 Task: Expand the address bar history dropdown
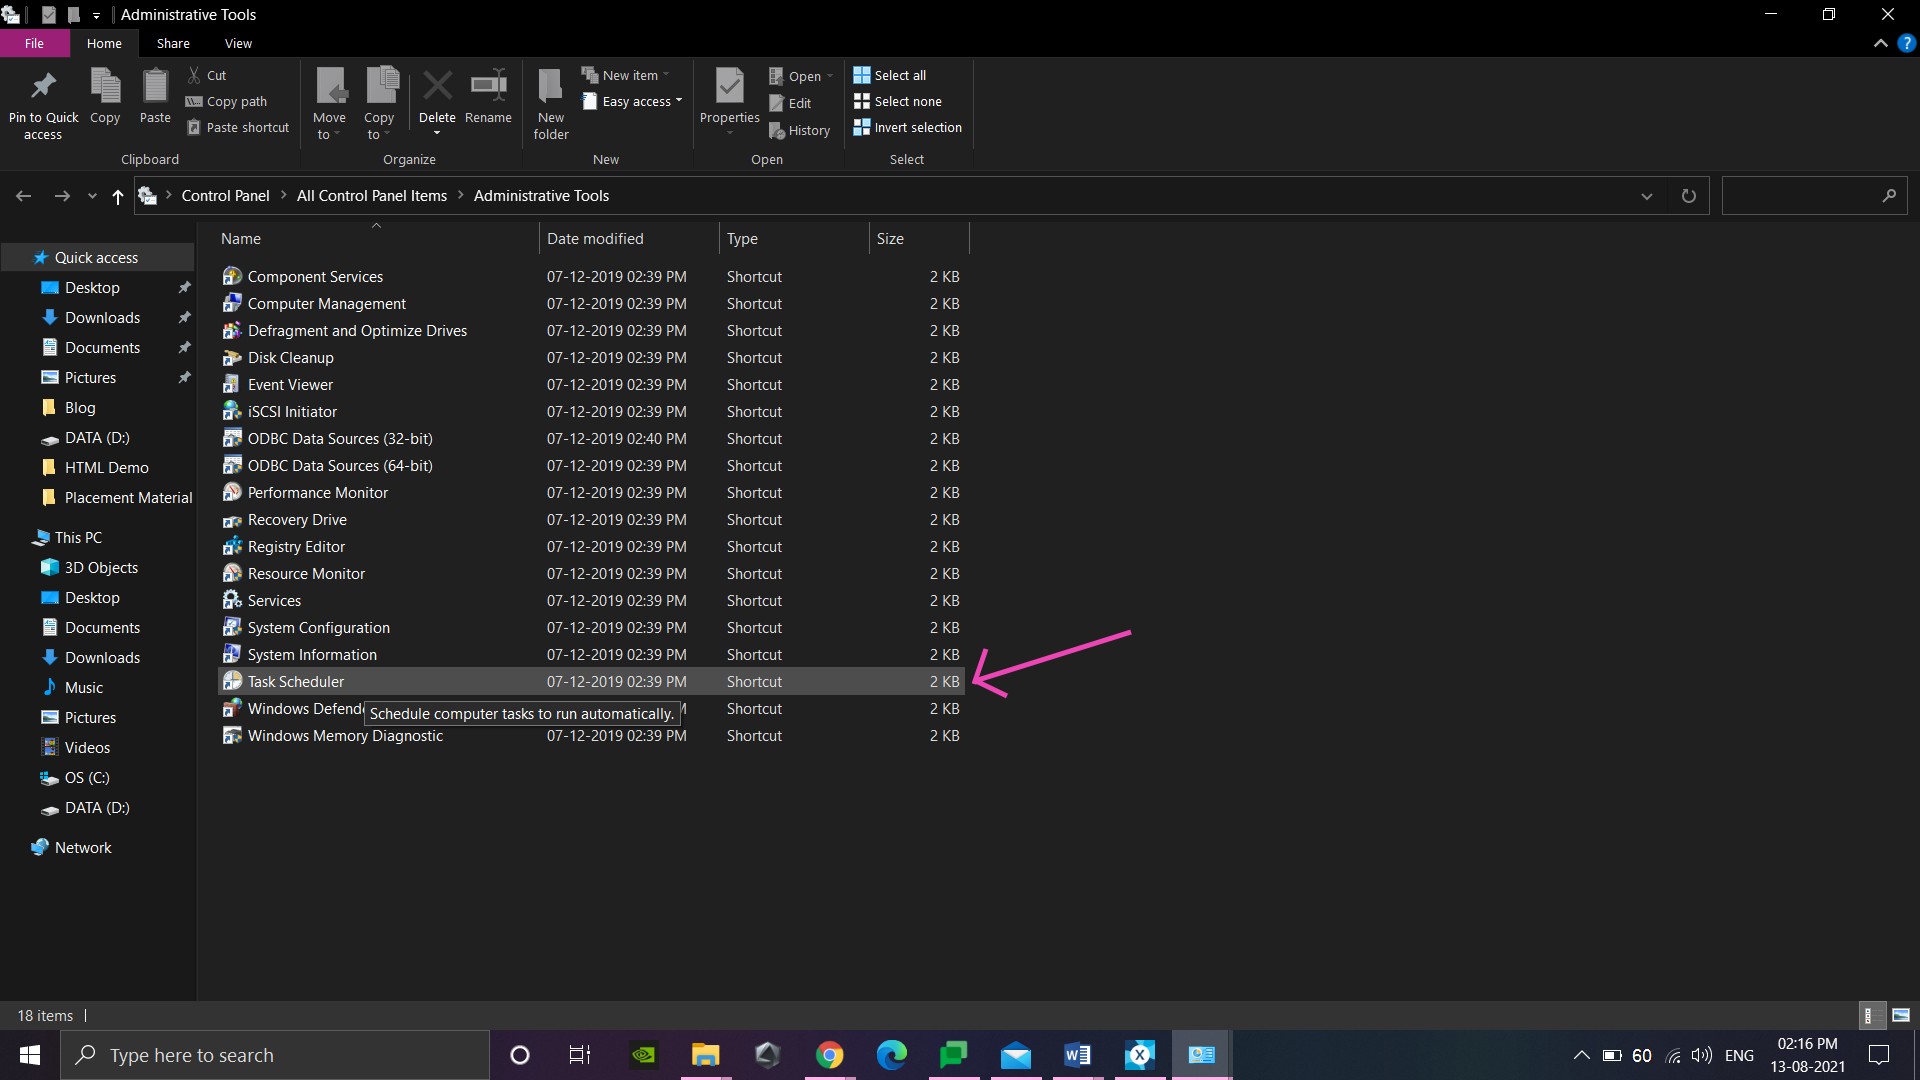click(x=1647, y=195)
